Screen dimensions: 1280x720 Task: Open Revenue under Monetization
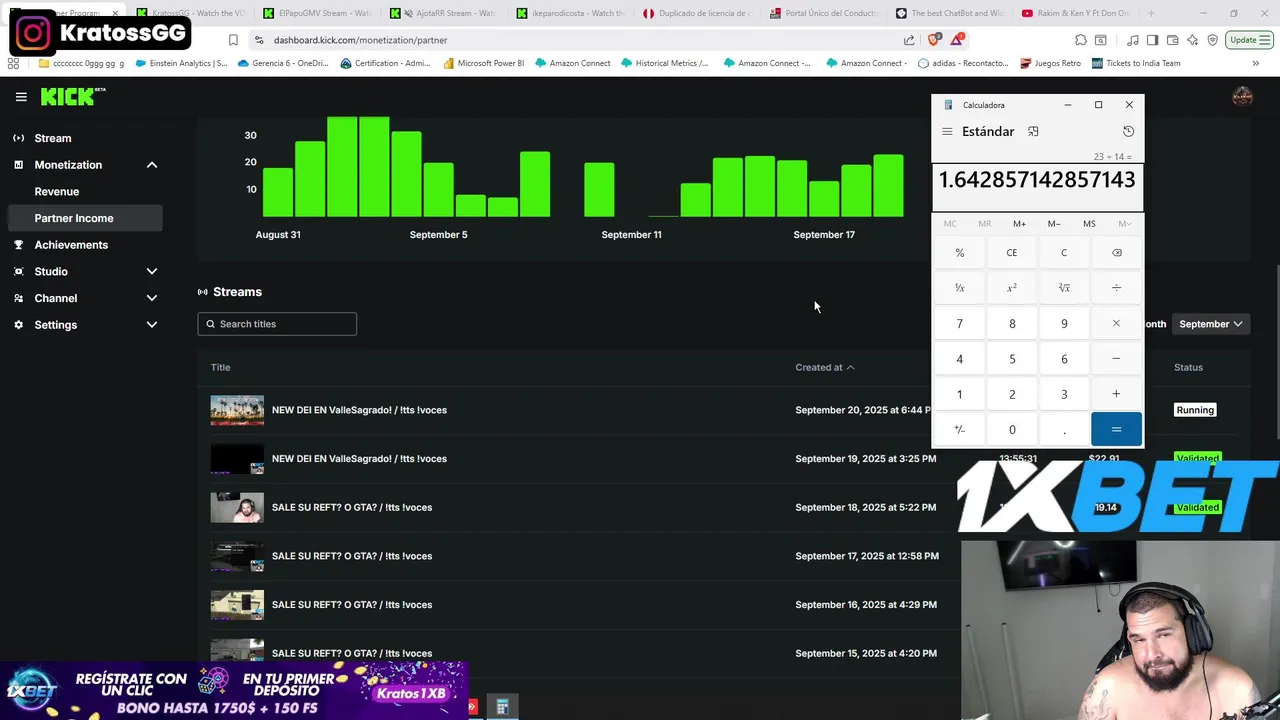pyautogui.click(x=57, y=191)
